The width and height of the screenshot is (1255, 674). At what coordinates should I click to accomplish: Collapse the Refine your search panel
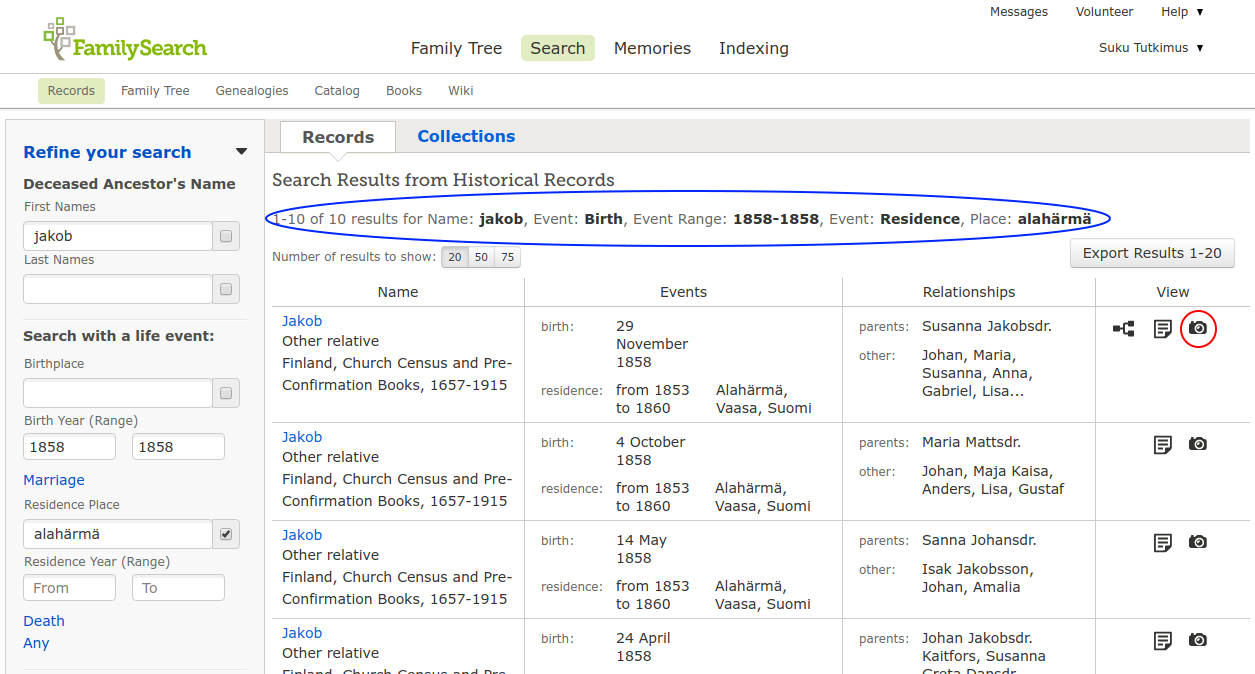tap(241, 152)
